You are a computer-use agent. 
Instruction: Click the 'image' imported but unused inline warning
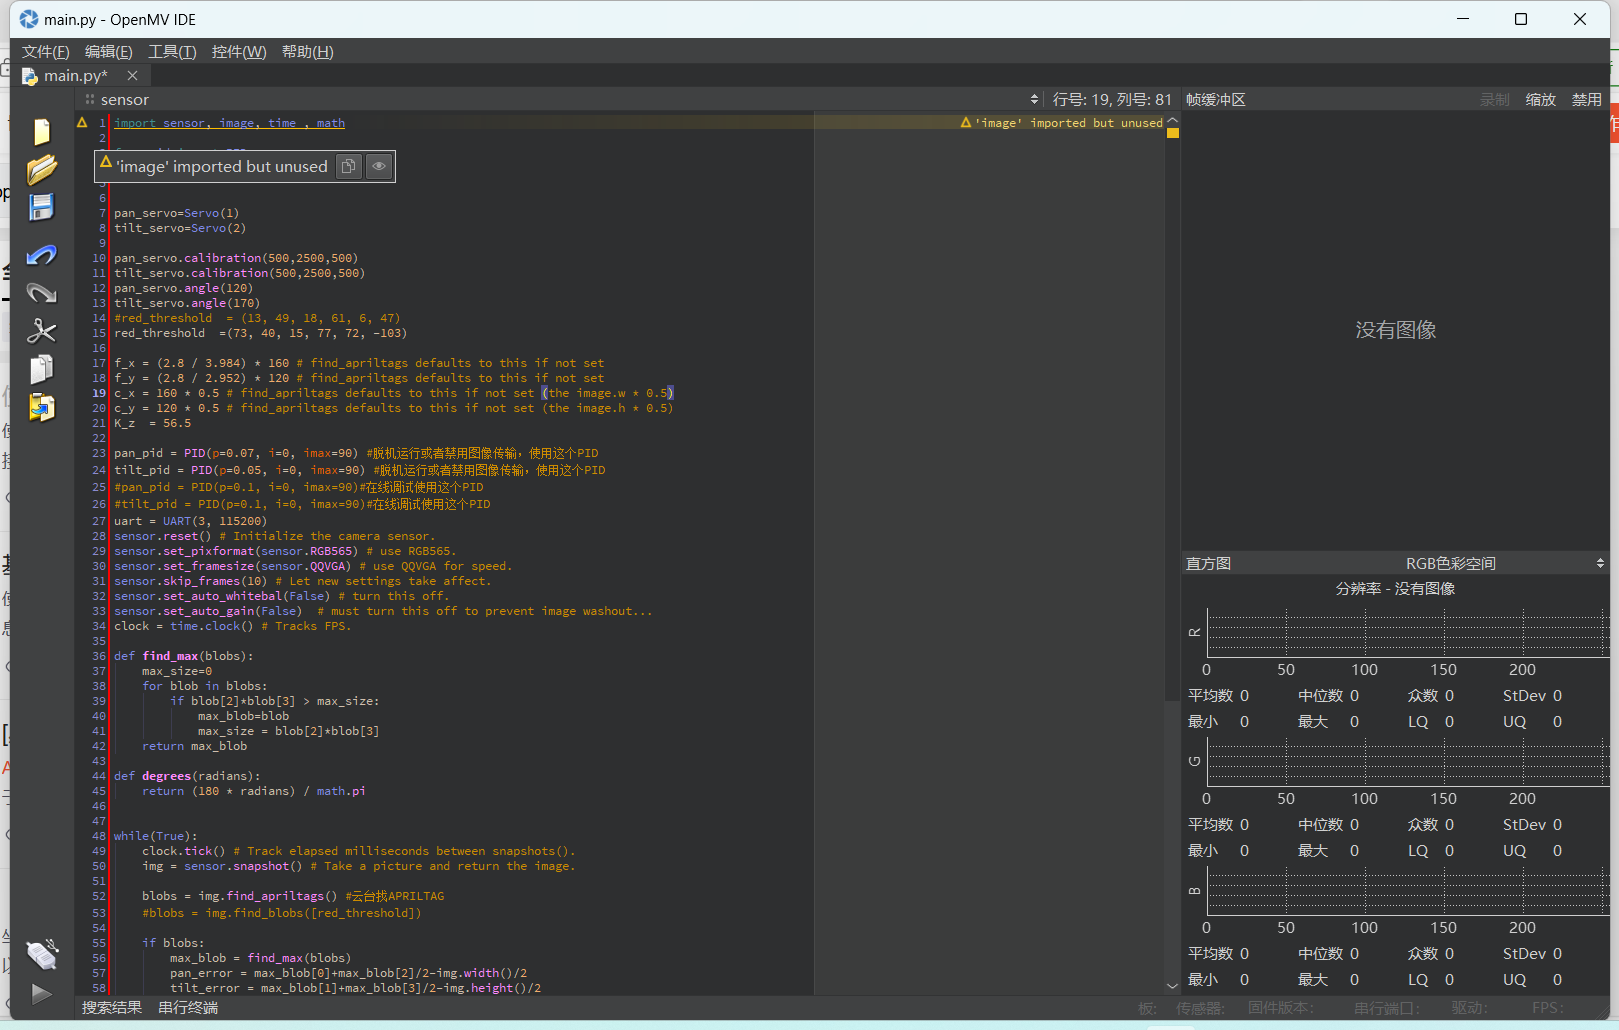1062,123
